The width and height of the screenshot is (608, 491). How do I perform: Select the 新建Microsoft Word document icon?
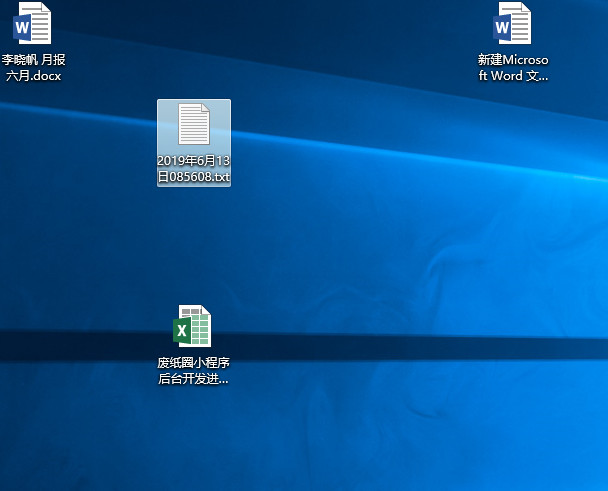point(513,23)
